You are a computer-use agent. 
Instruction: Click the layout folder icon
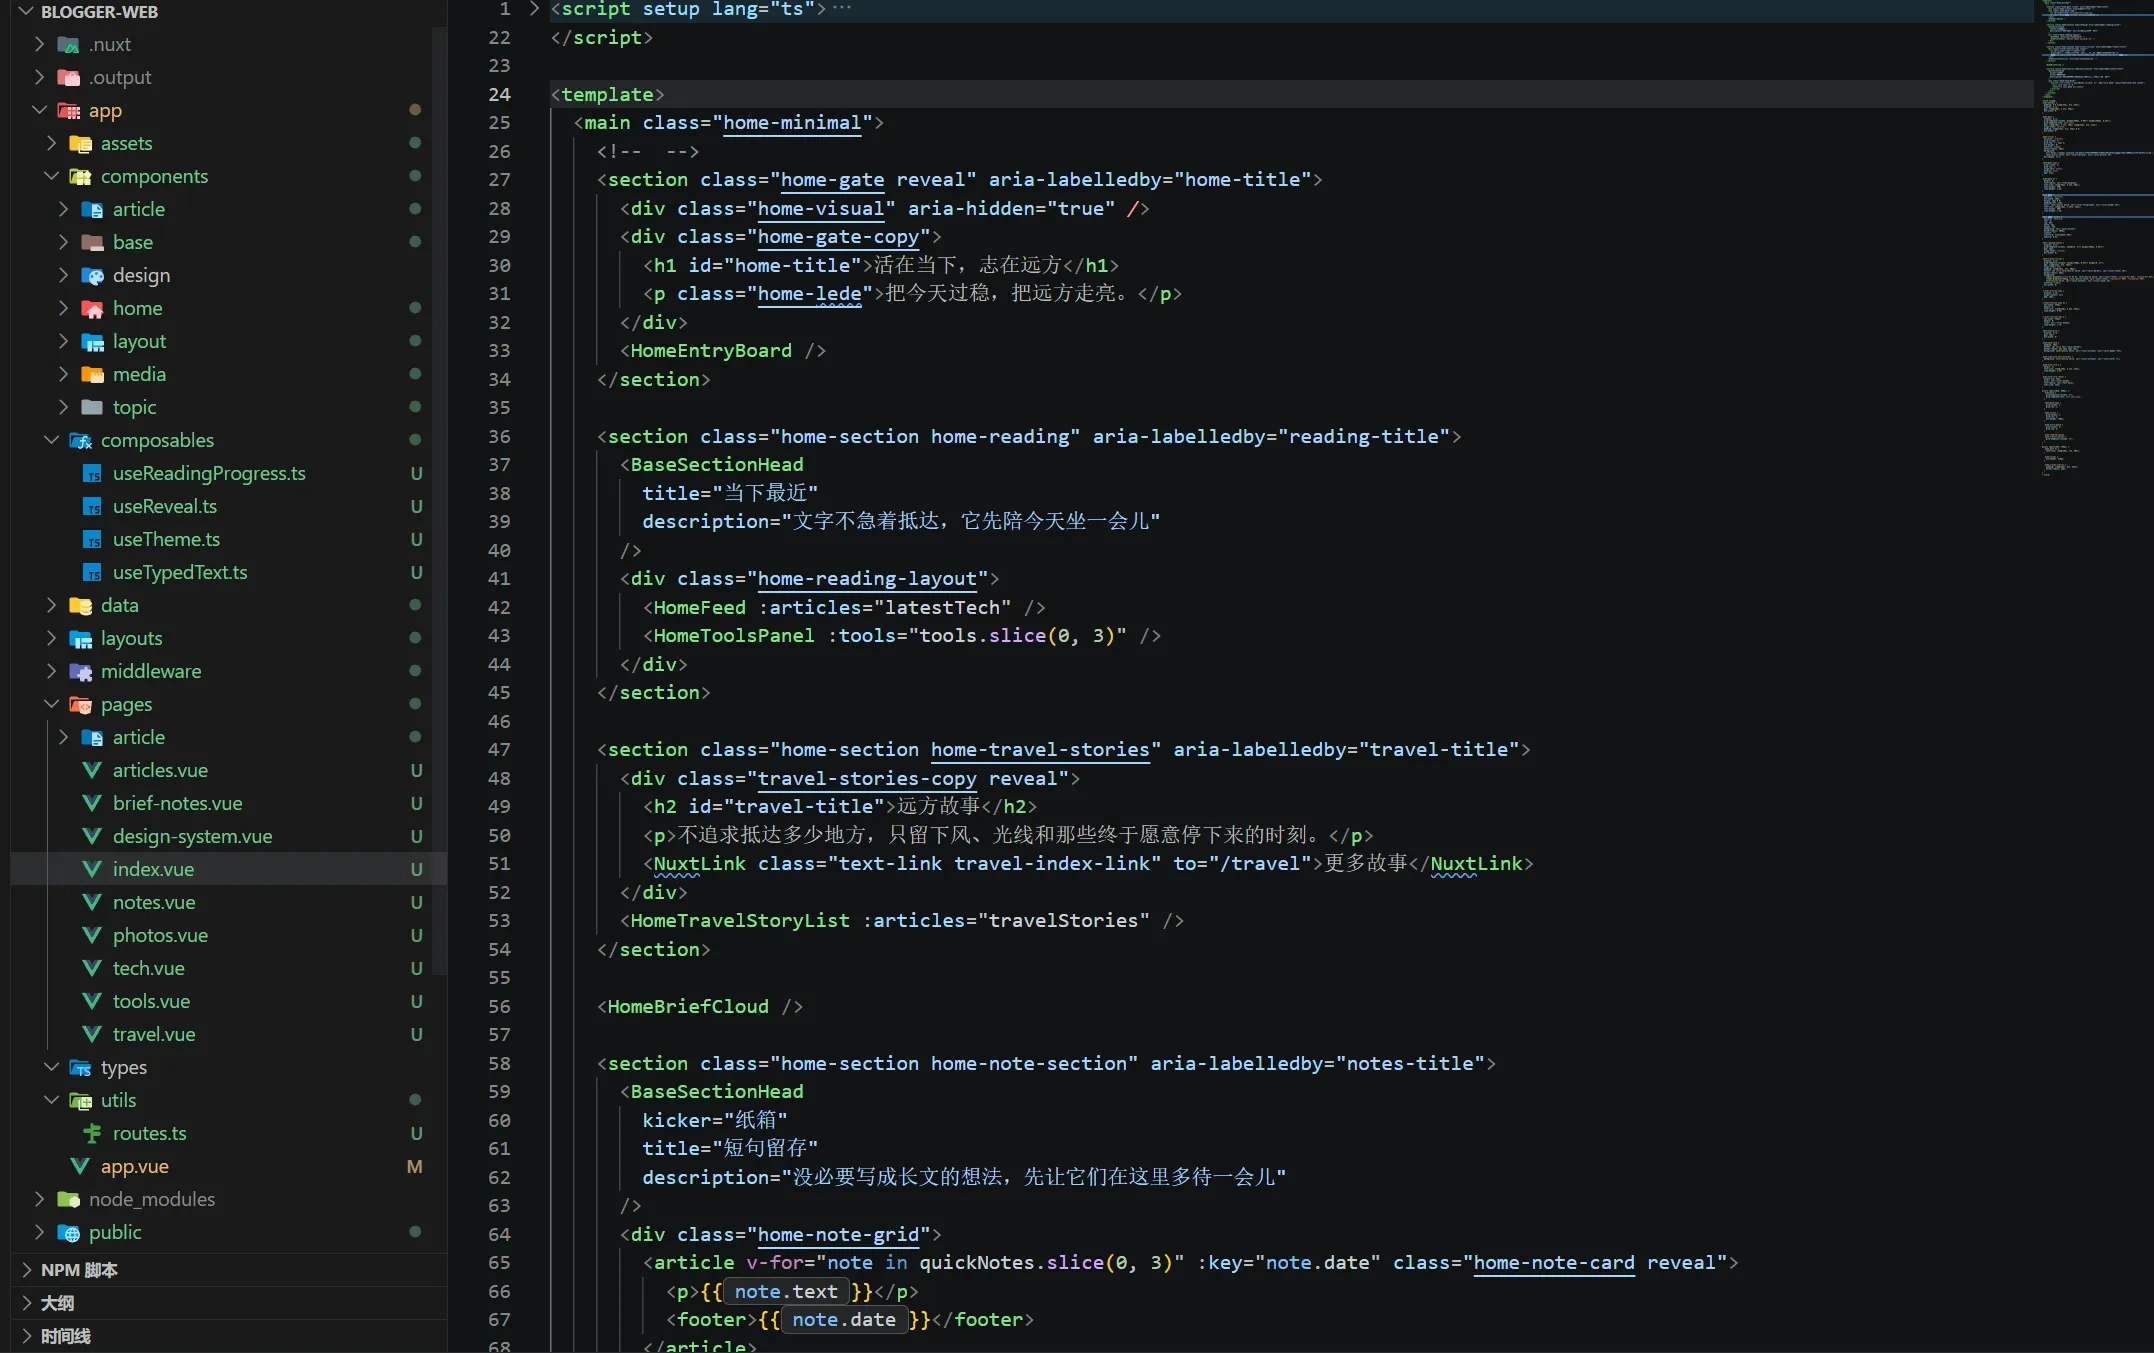pyautogui.click(x=93, y=342)
